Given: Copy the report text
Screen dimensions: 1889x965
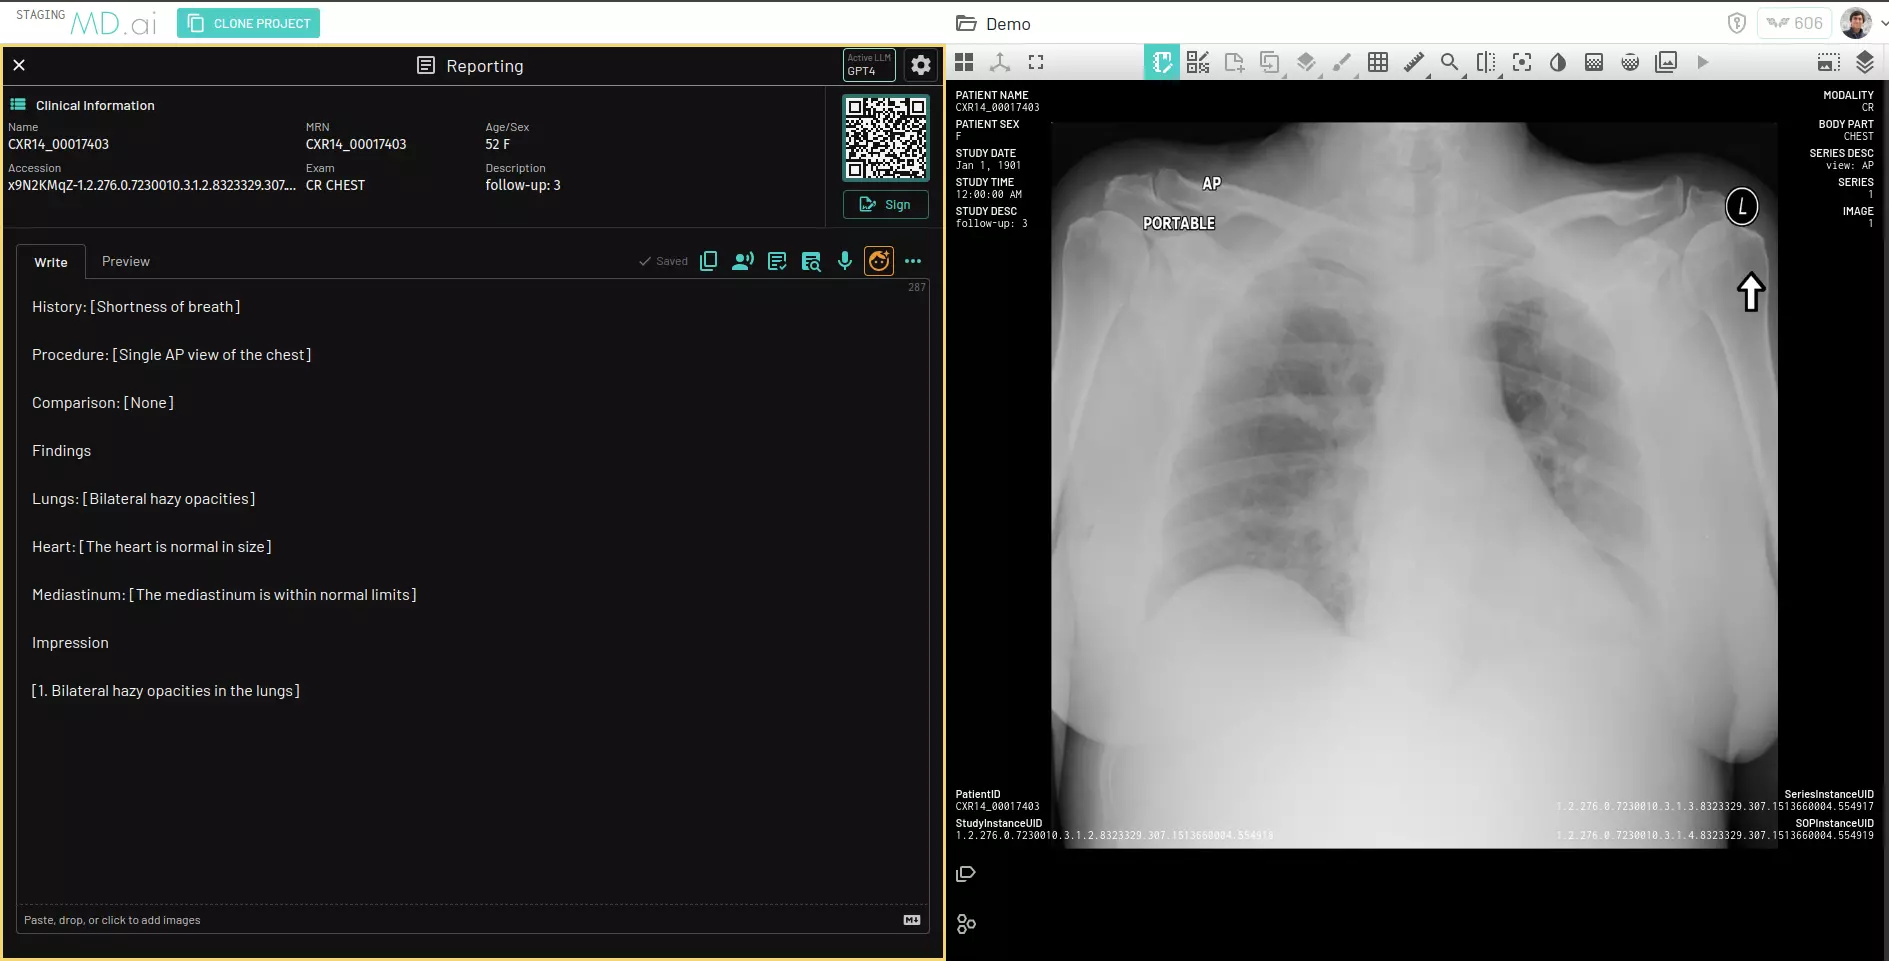Looking at the screenshot, I should (709, 261).
